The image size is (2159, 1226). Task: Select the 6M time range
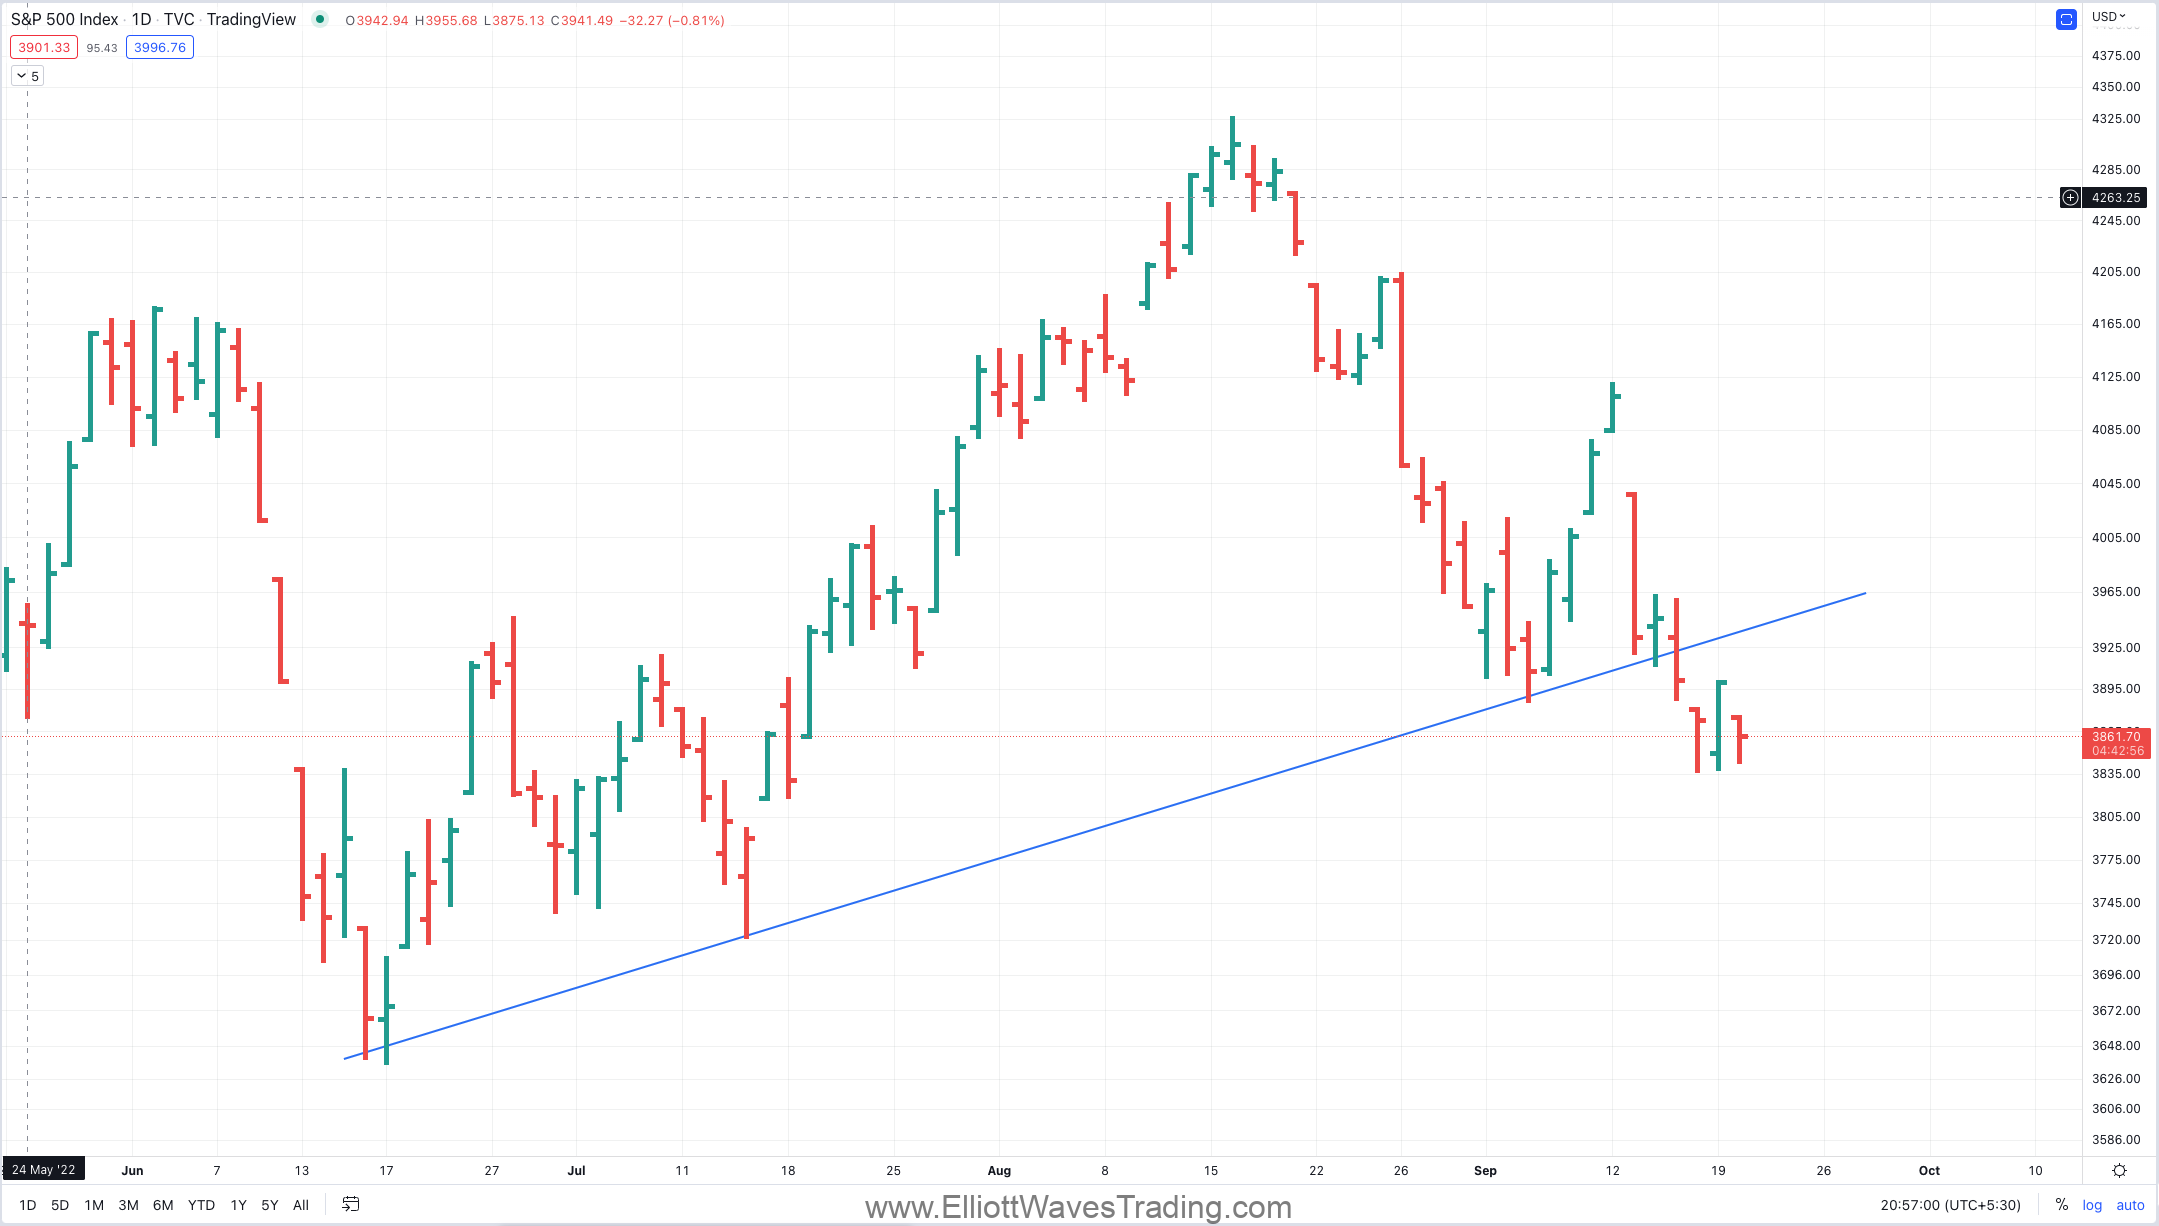coord(163,1205)
